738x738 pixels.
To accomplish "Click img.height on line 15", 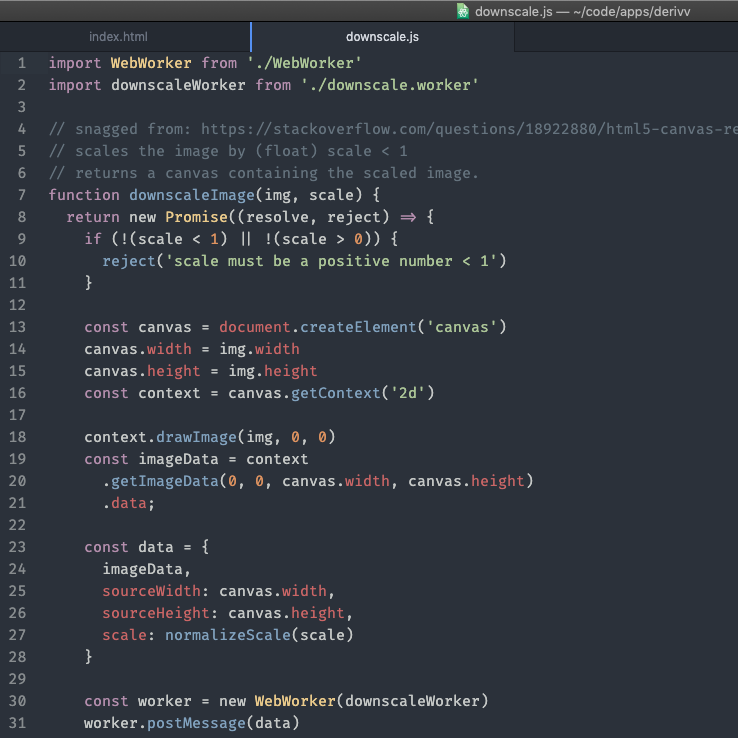I will (273, 371).
